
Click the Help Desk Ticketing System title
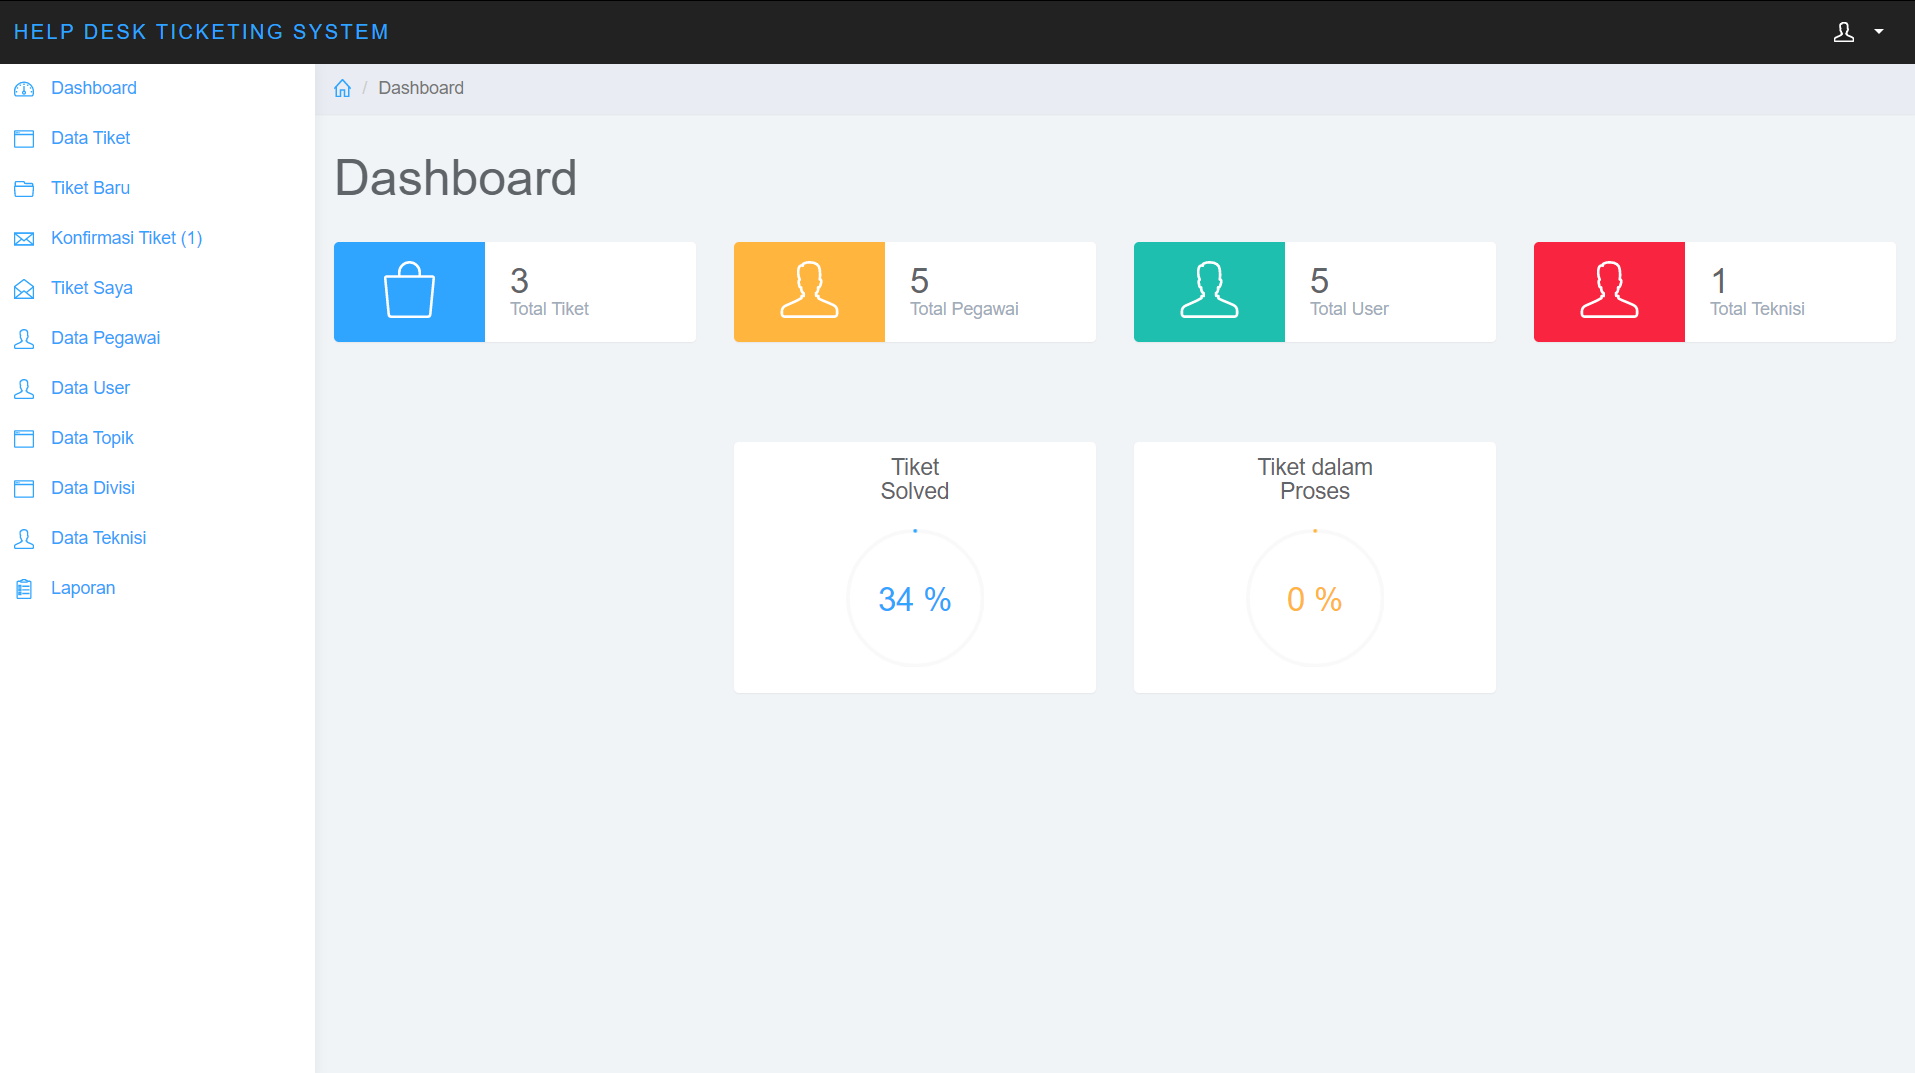tap(201, 32)
